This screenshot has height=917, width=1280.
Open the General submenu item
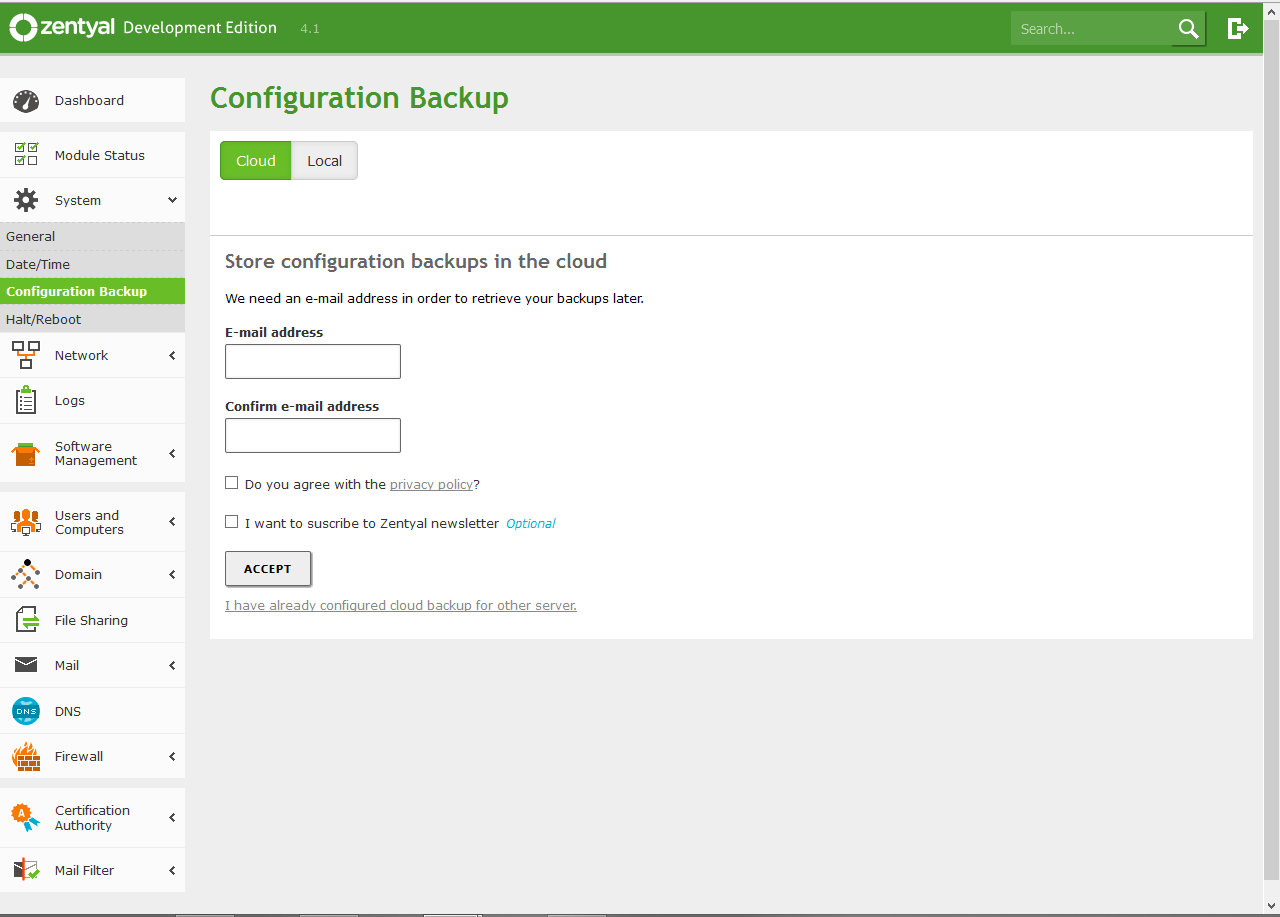tap(92, 236)
